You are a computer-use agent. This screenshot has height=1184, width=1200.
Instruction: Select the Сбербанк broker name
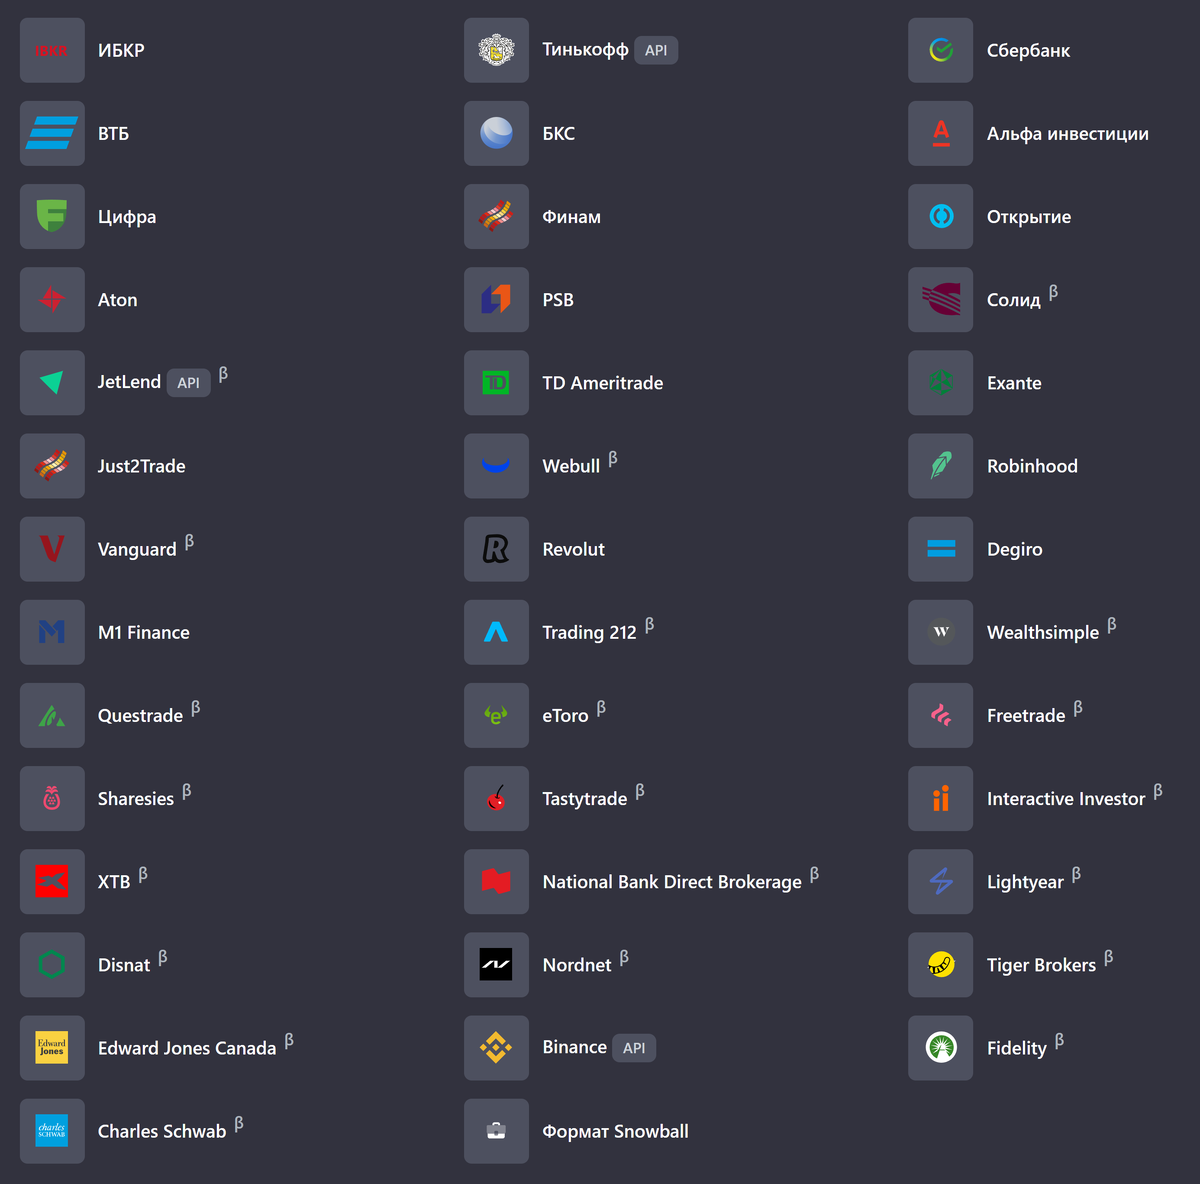[x=1028, y=50]
